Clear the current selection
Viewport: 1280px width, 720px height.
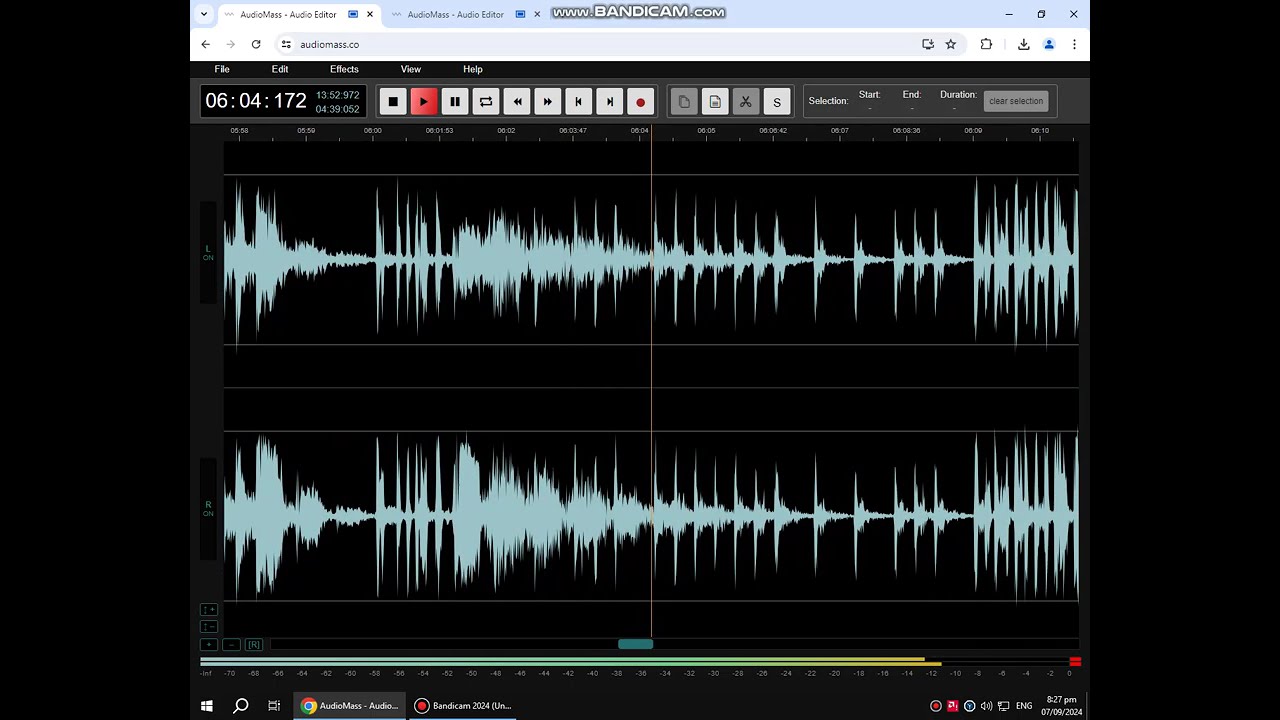1016,101
